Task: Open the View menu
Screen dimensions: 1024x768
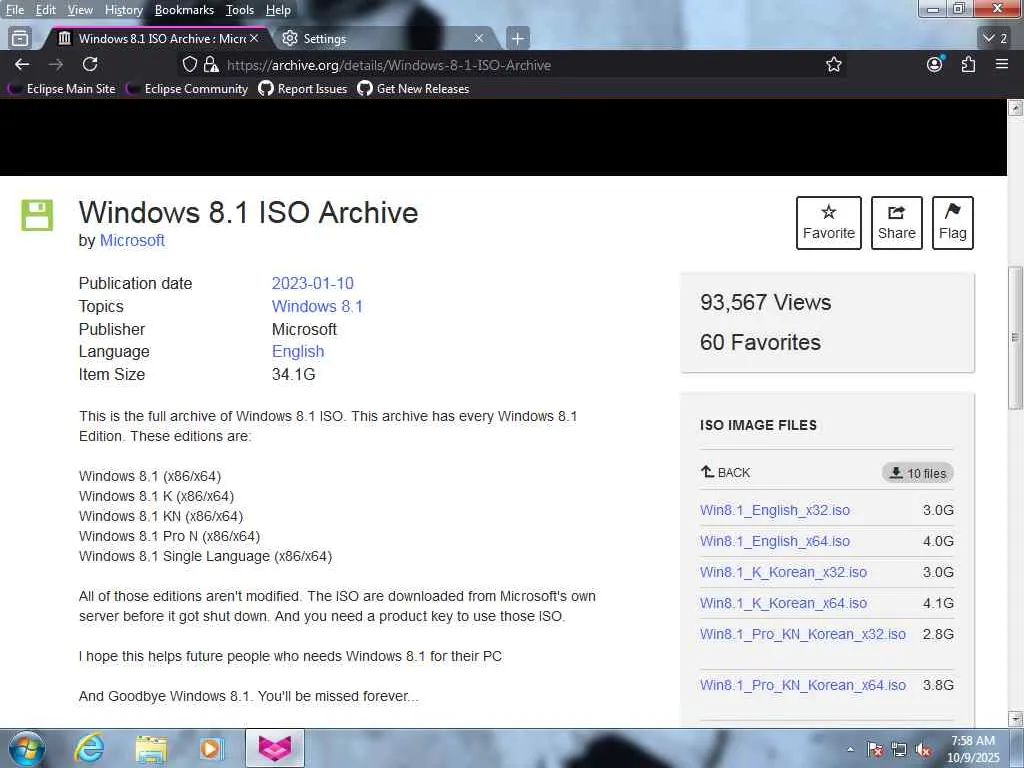Action: [80, 10]
